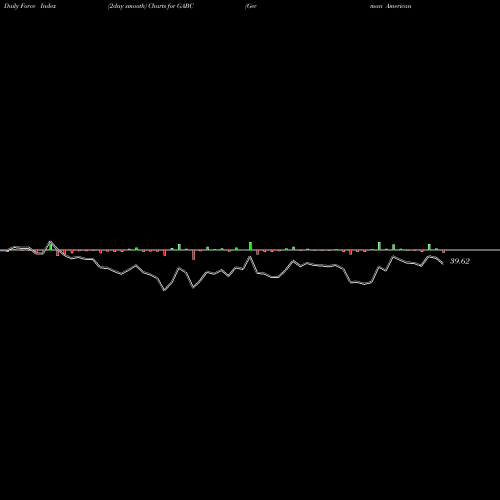Click the 'man American' header text

click(390, 6)
